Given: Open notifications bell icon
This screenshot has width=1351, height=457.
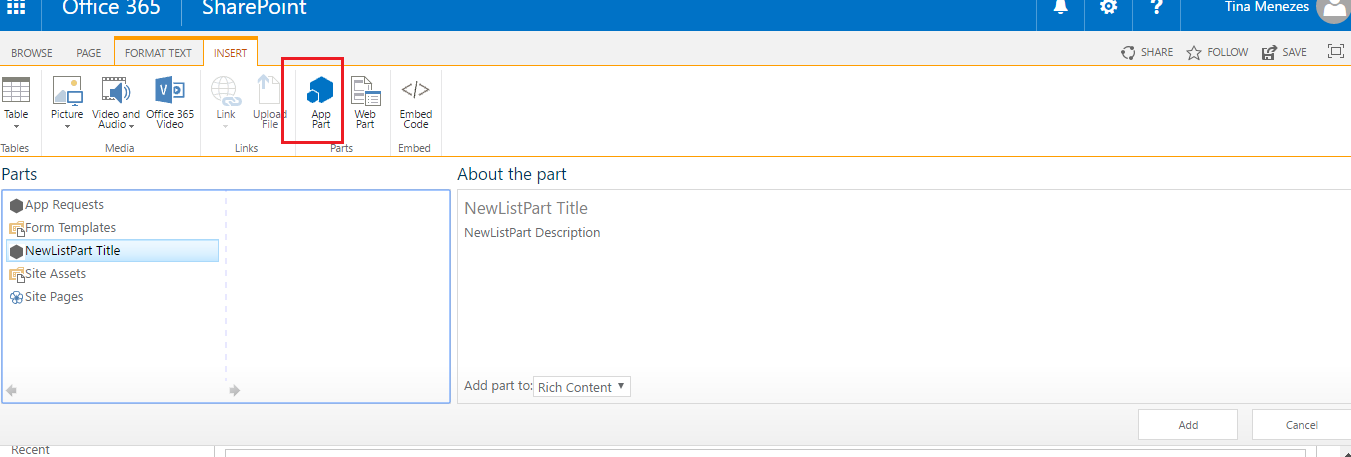Looking at the screenshot, I should (x=1061, y=8).
